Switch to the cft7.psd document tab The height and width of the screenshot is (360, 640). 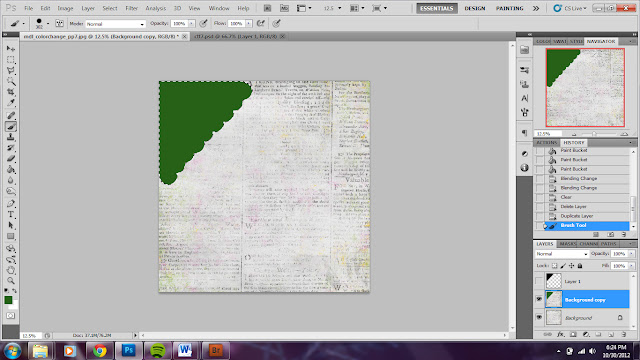point(236,36)
